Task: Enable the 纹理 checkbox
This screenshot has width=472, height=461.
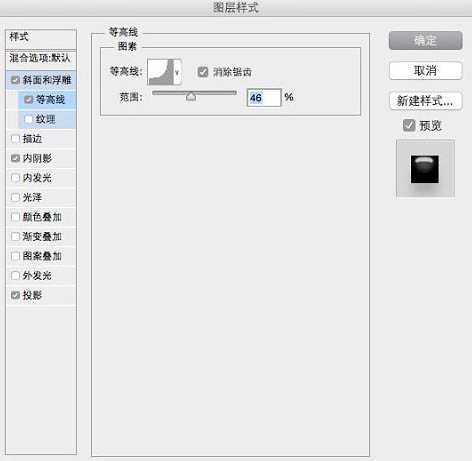Action: coord(28,119)
